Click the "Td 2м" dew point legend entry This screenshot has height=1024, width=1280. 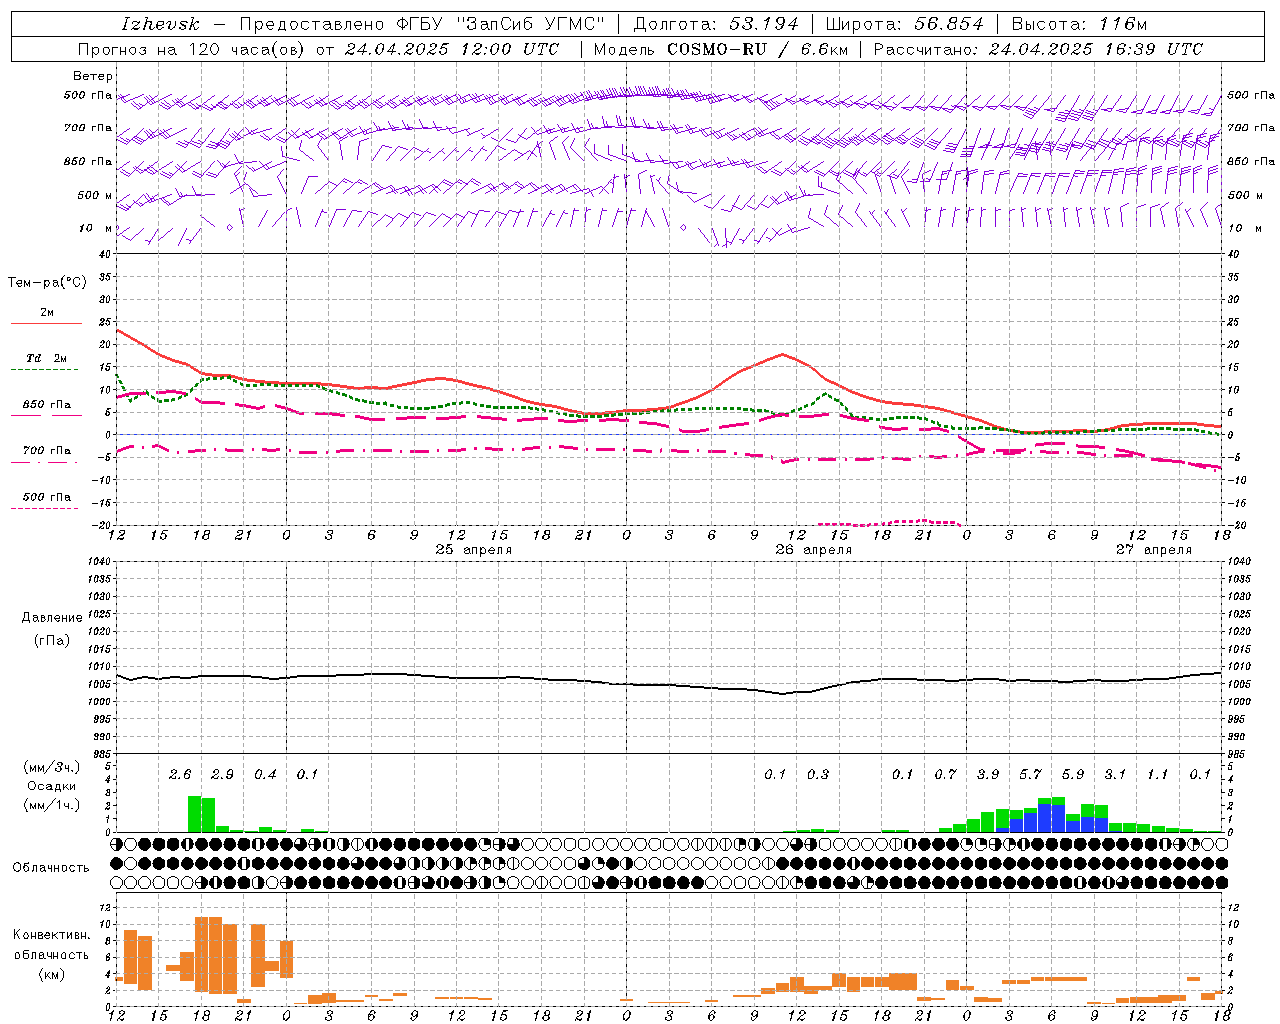[x=47, y=358]
